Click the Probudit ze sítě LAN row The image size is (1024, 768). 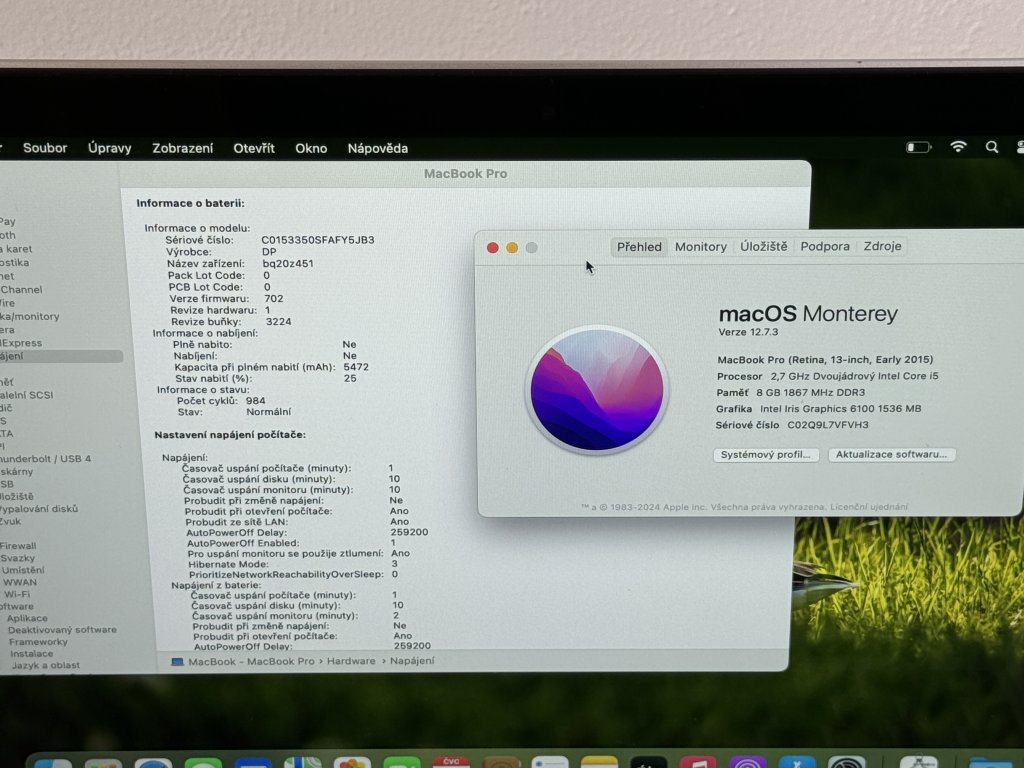[x=297, y=521]
